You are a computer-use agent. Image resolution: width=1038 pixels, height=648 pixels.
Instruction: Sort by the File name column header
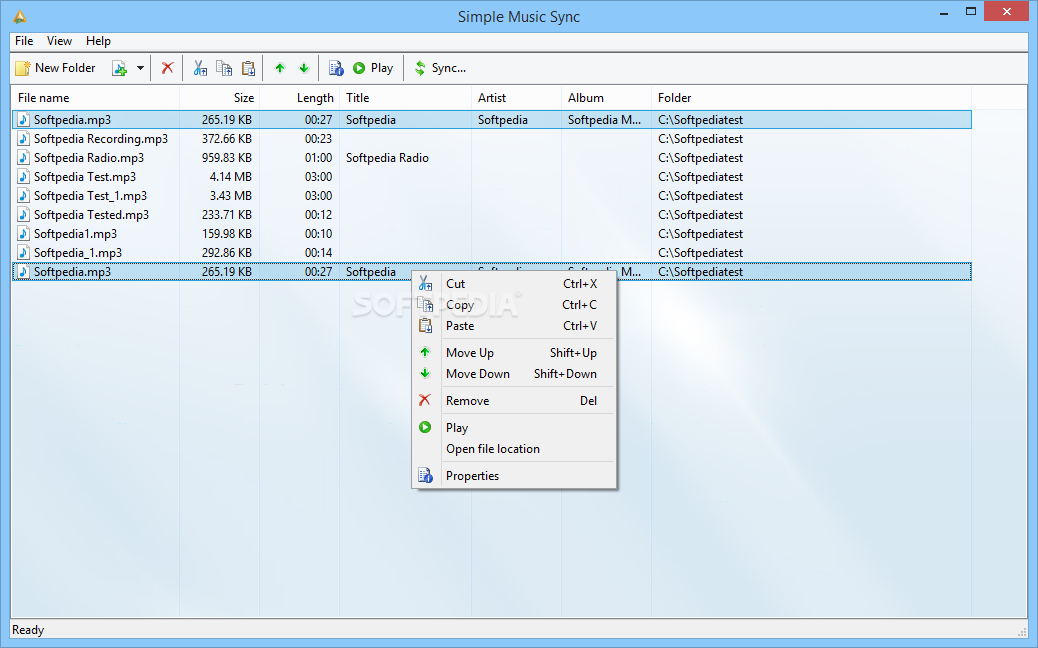click(x=95, y=98)
